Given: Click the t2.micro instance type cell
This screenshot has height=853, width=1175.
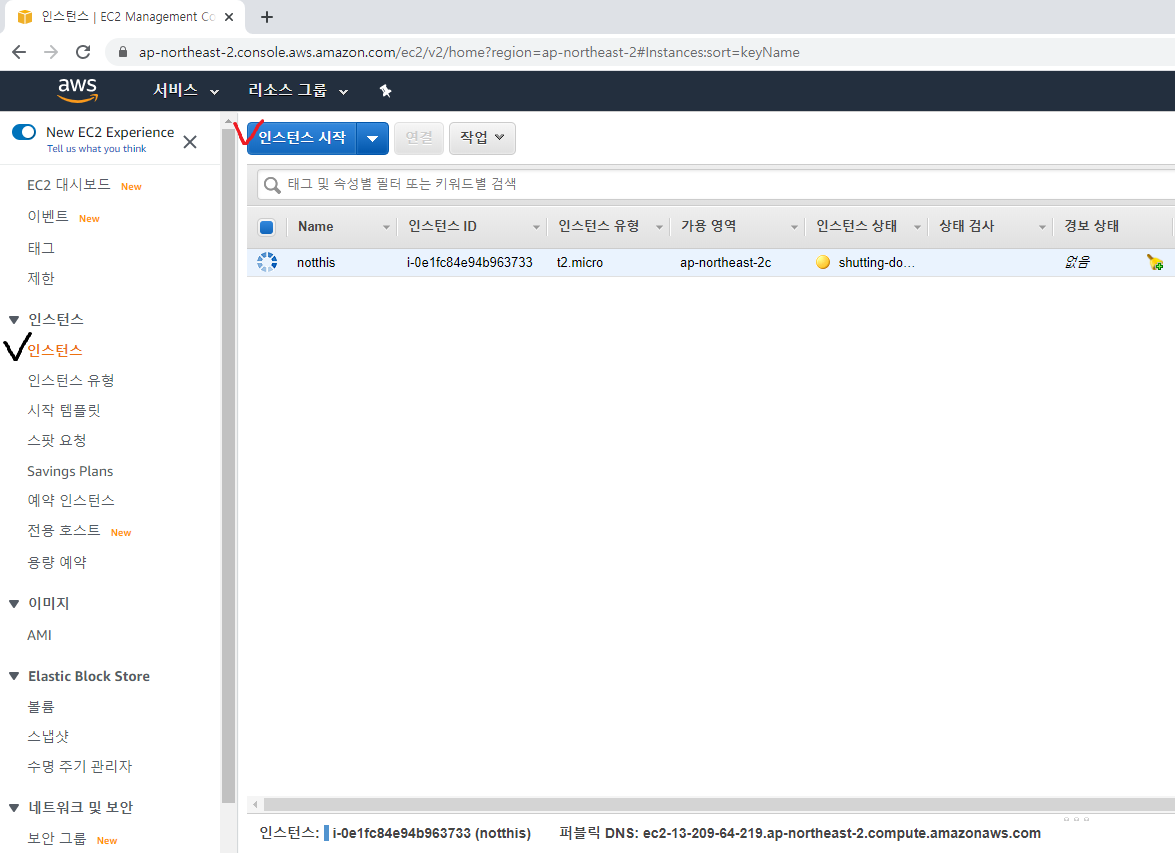Looking at the screenshot, I should (x=580, y=262).
